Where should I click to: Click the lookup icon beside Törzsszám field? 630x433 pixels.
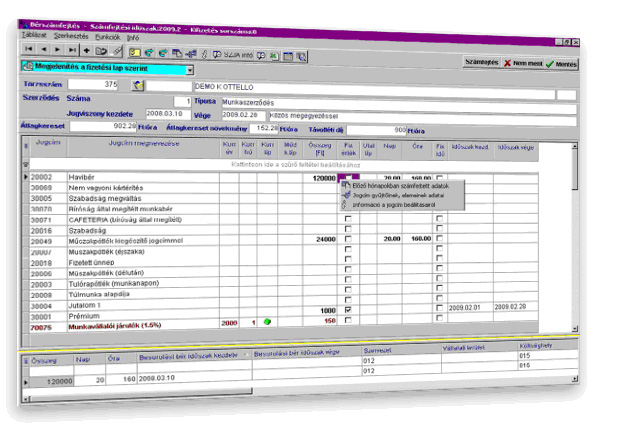click(139, 85)
